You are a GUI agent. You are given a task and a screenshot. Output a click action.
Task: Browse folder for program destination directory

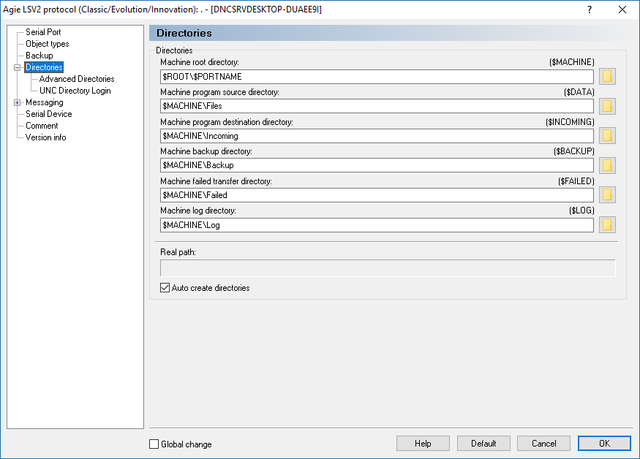pyautogui.click(x=607, y=135)
